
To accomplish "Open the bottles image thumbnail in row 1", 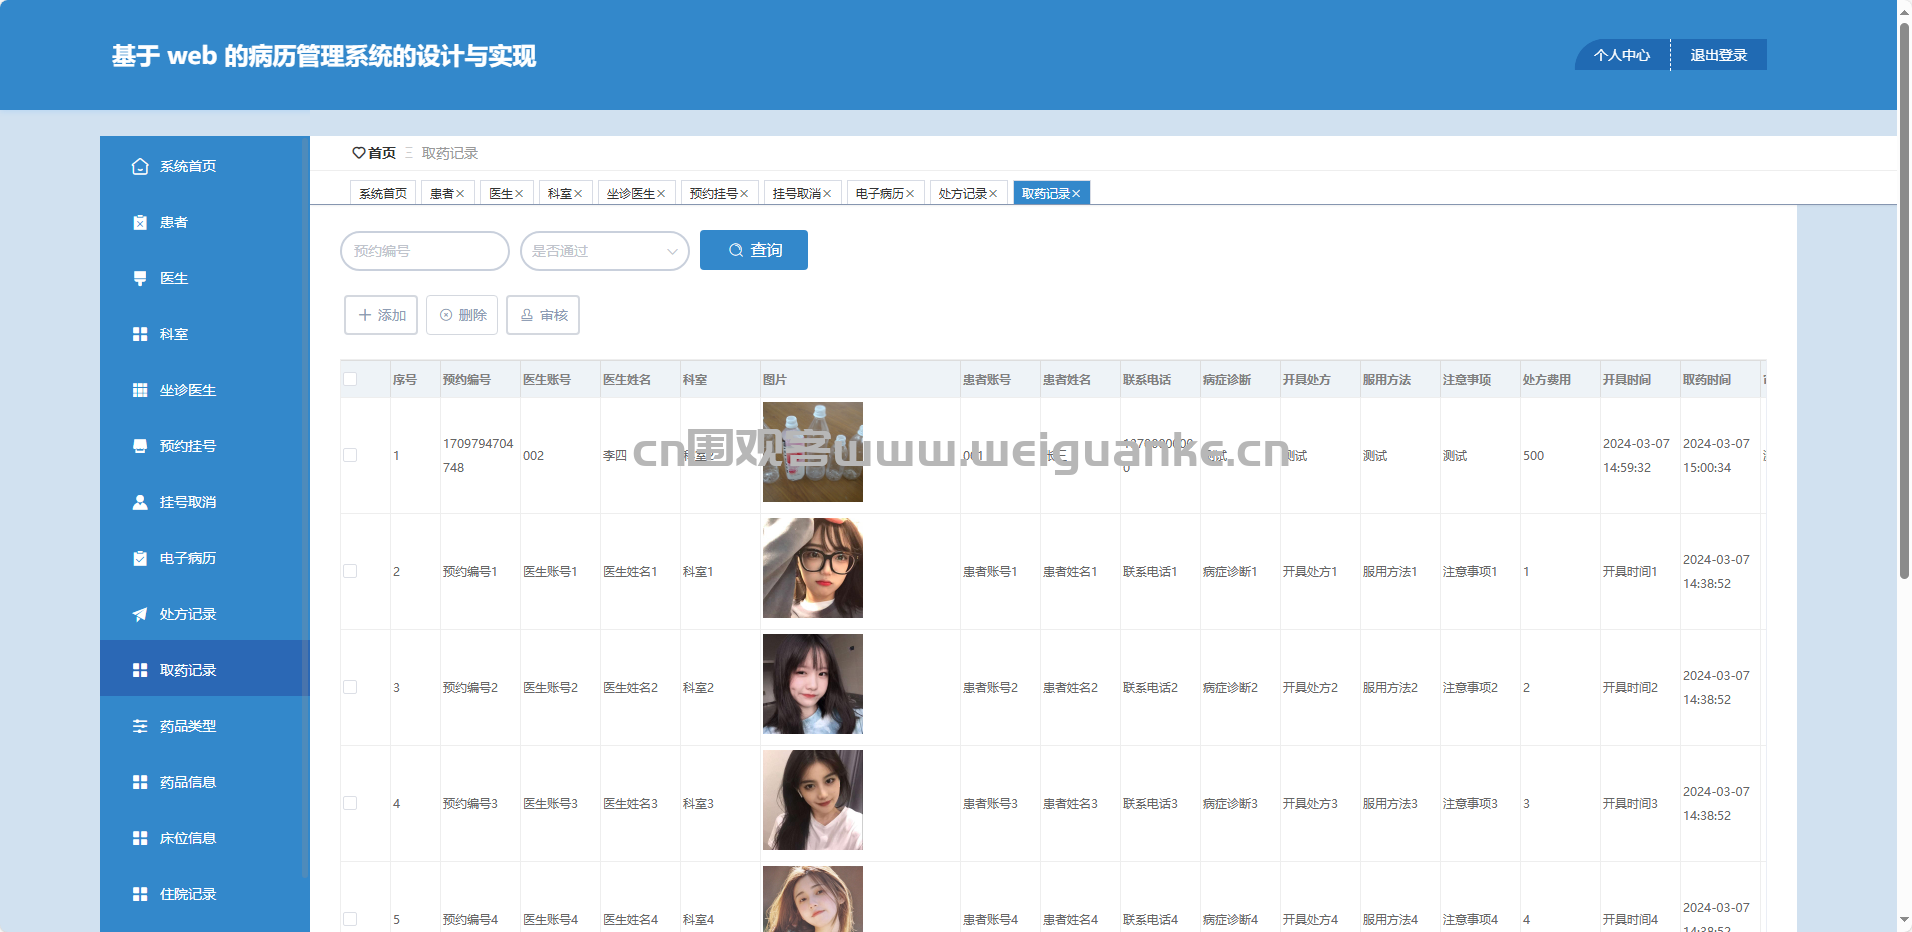I will click(813, 452).
